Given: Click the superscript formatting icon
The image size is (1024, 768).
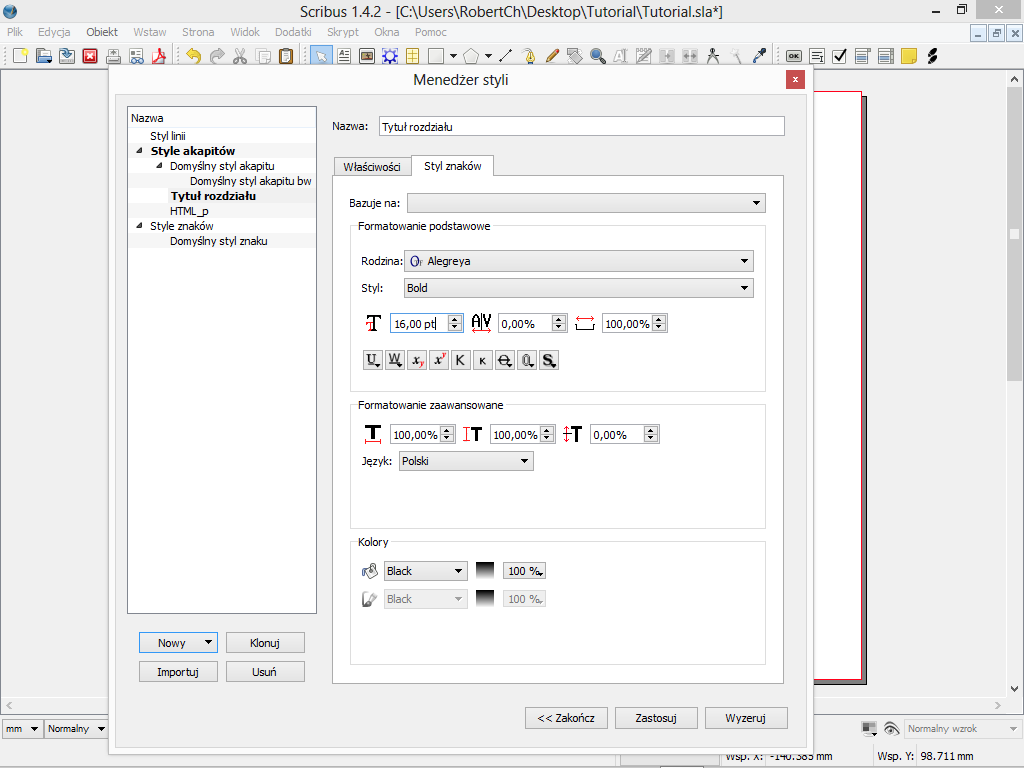Looking at the screenshot, I should [439, 360].
